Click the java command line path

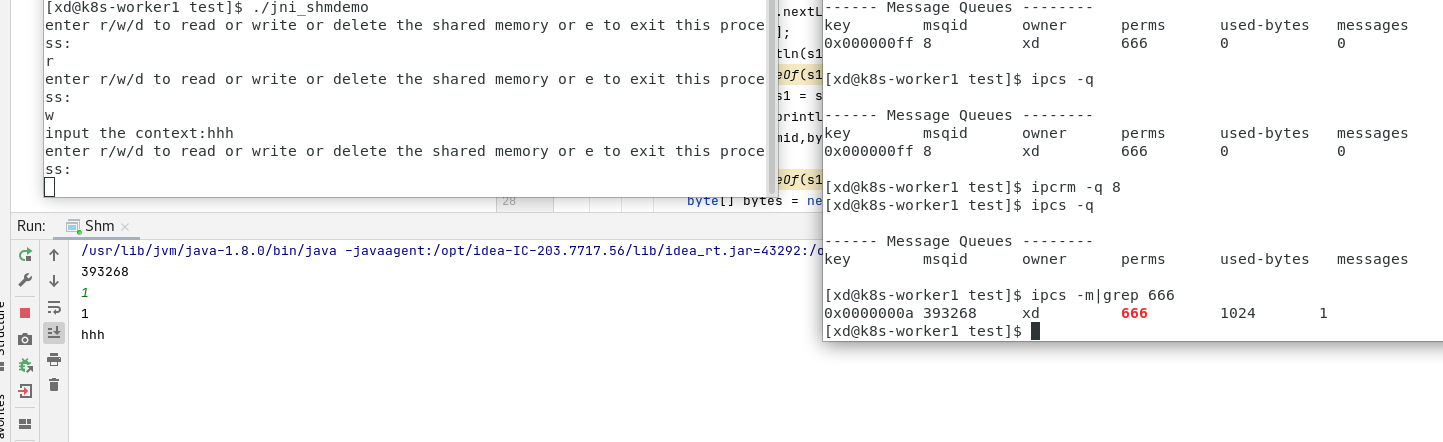450,250
